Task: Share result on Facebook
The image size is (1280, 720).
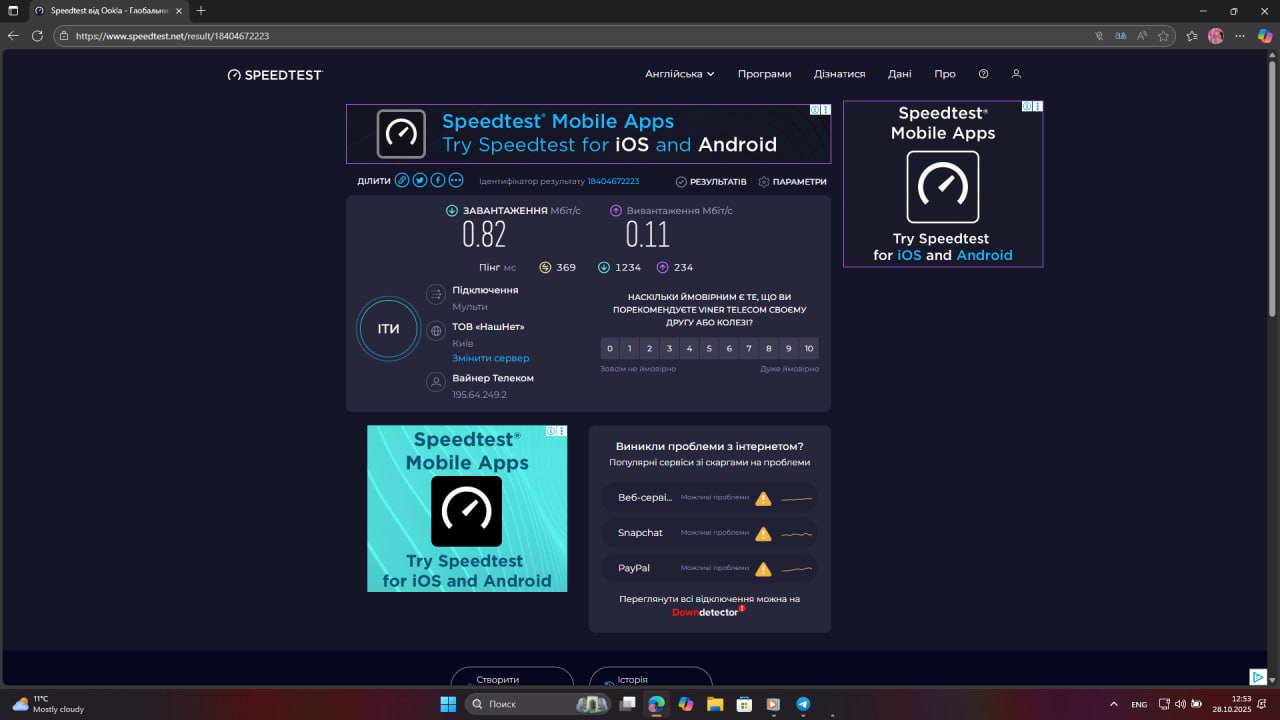Action: (x=438, y=181)
